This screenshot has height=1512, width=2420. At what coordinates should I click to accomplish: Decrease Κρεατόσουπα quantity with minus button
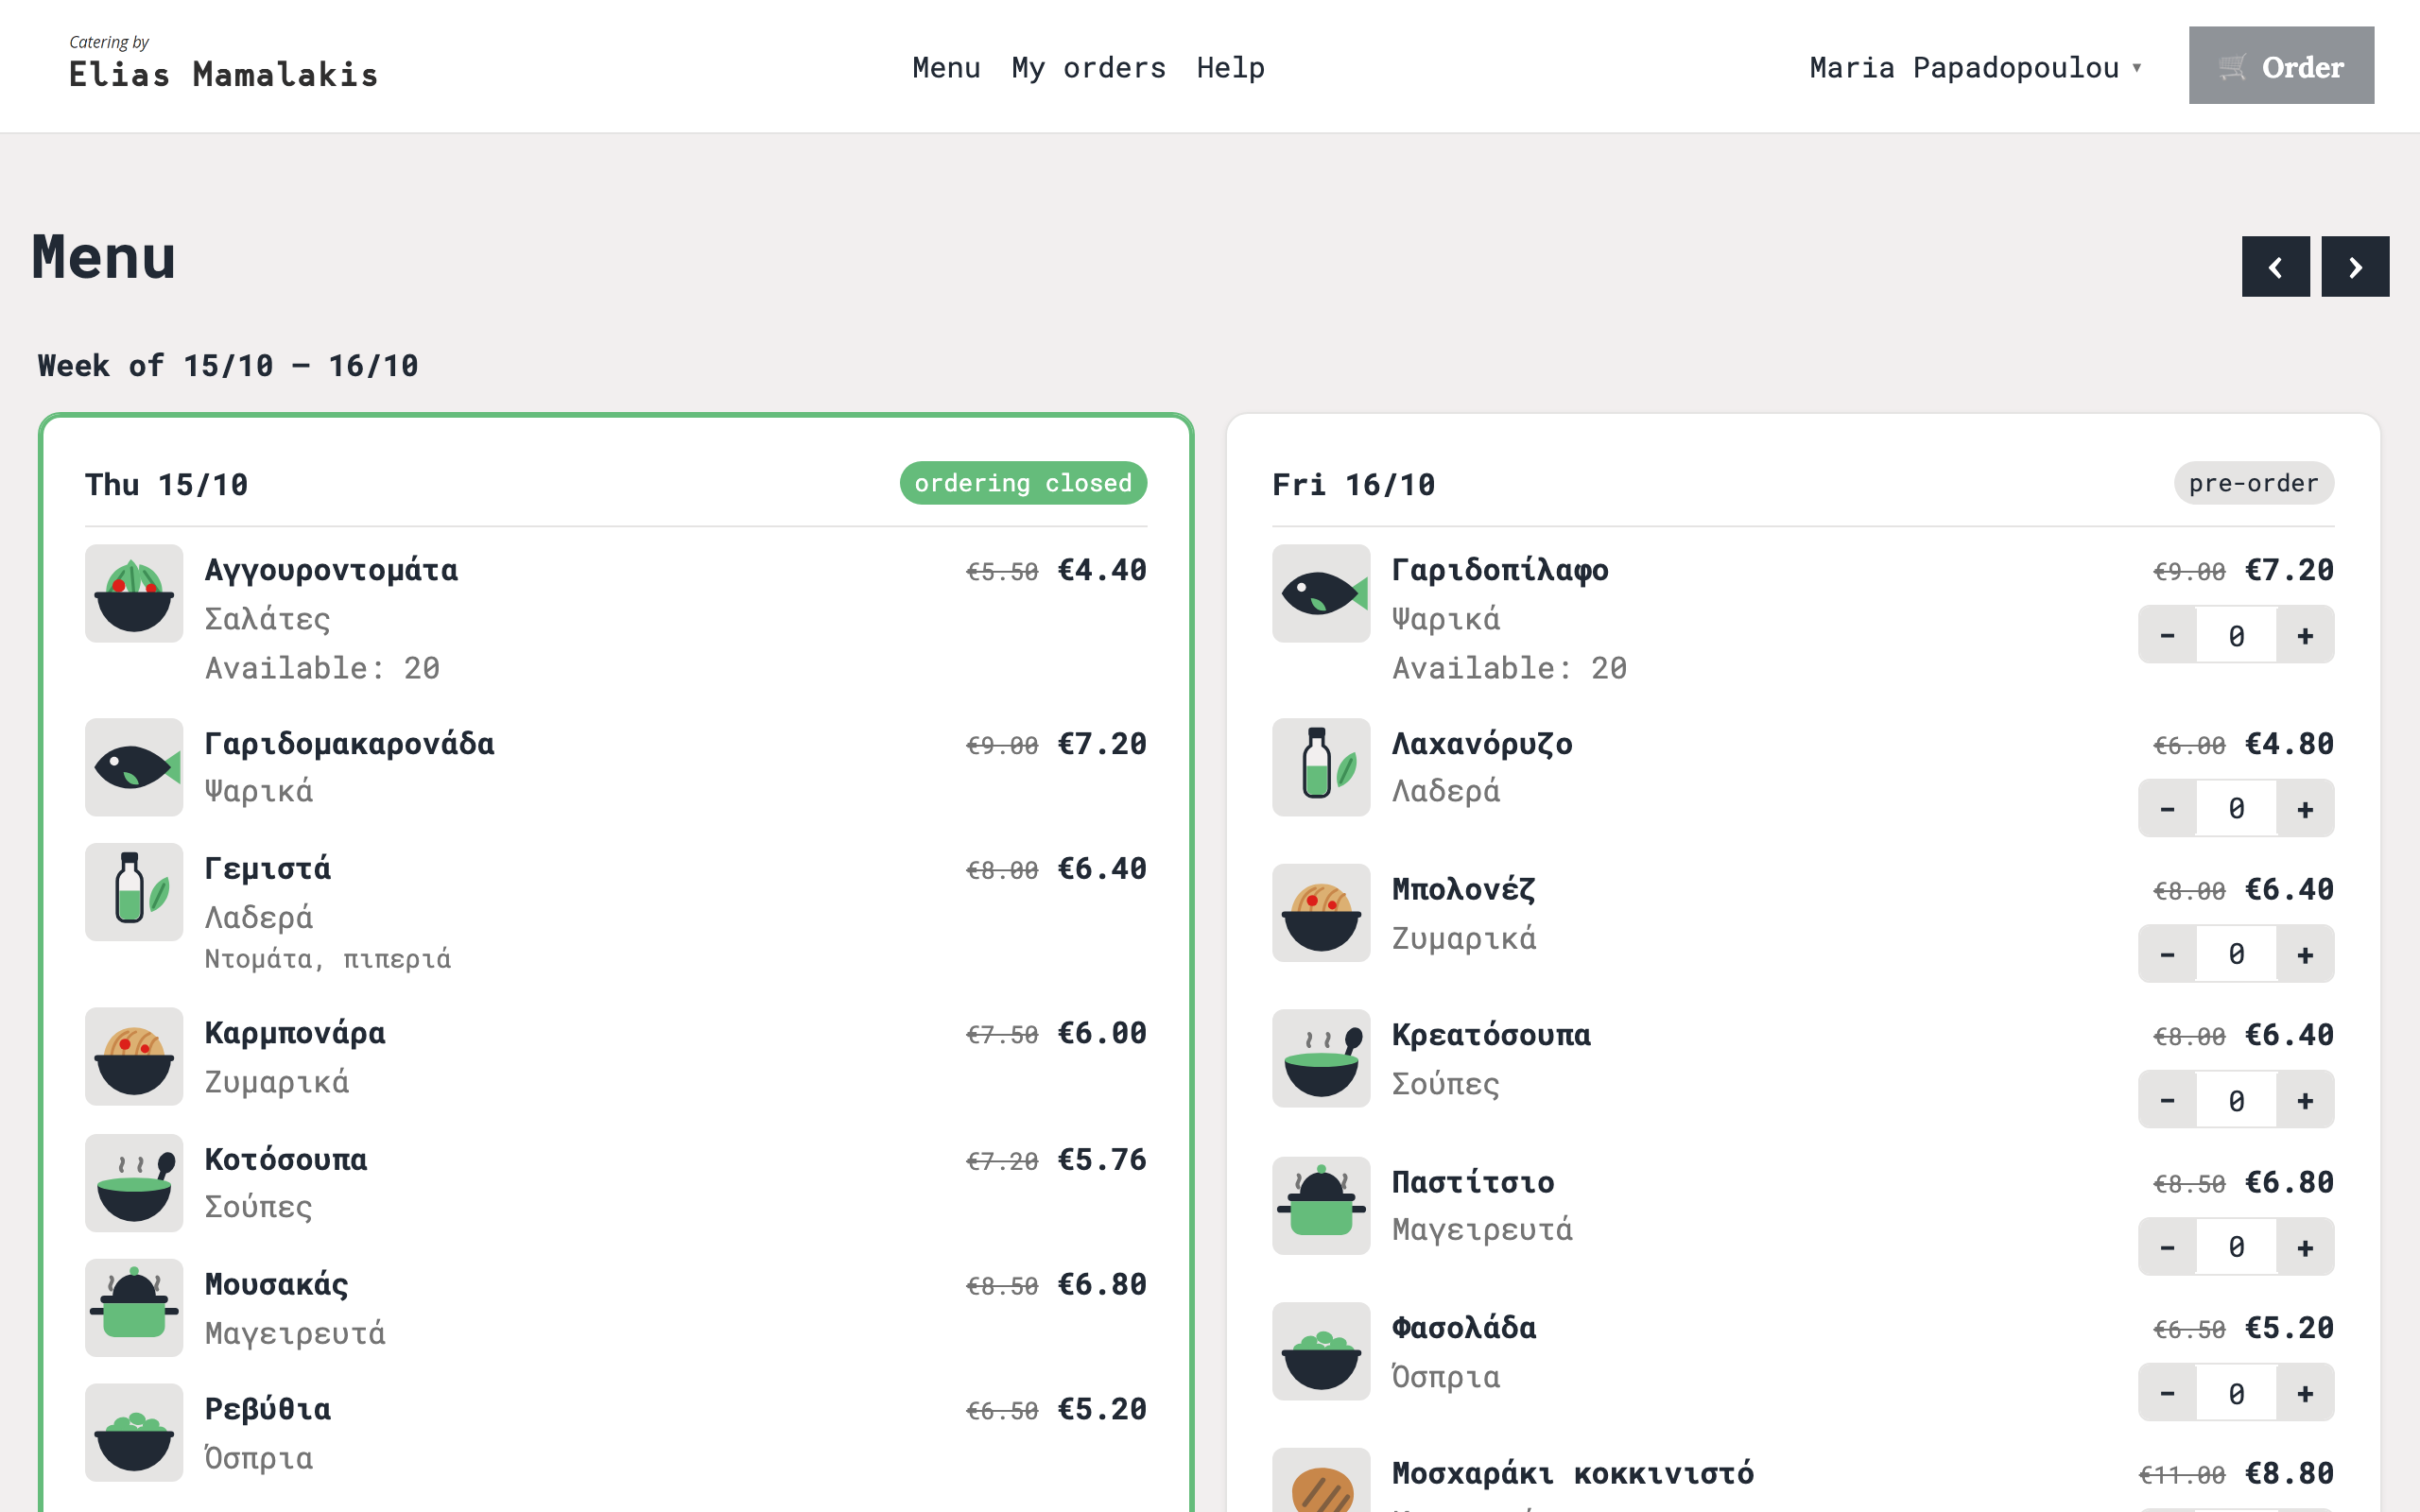(x=2167, y=1100)
